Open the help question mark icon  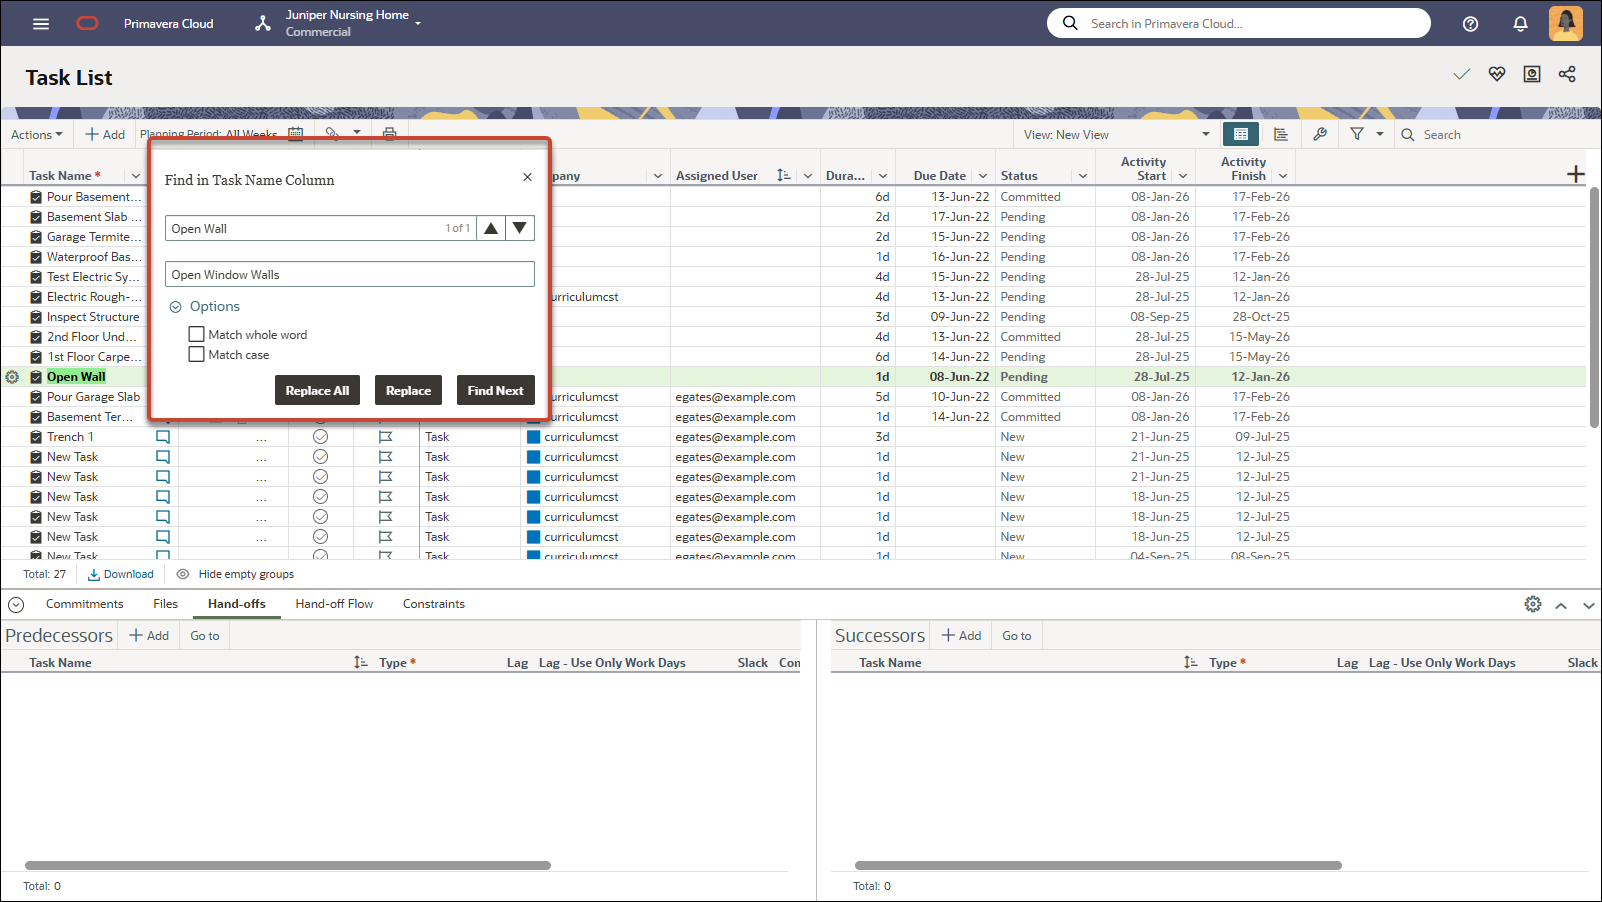pos(1470,24)
